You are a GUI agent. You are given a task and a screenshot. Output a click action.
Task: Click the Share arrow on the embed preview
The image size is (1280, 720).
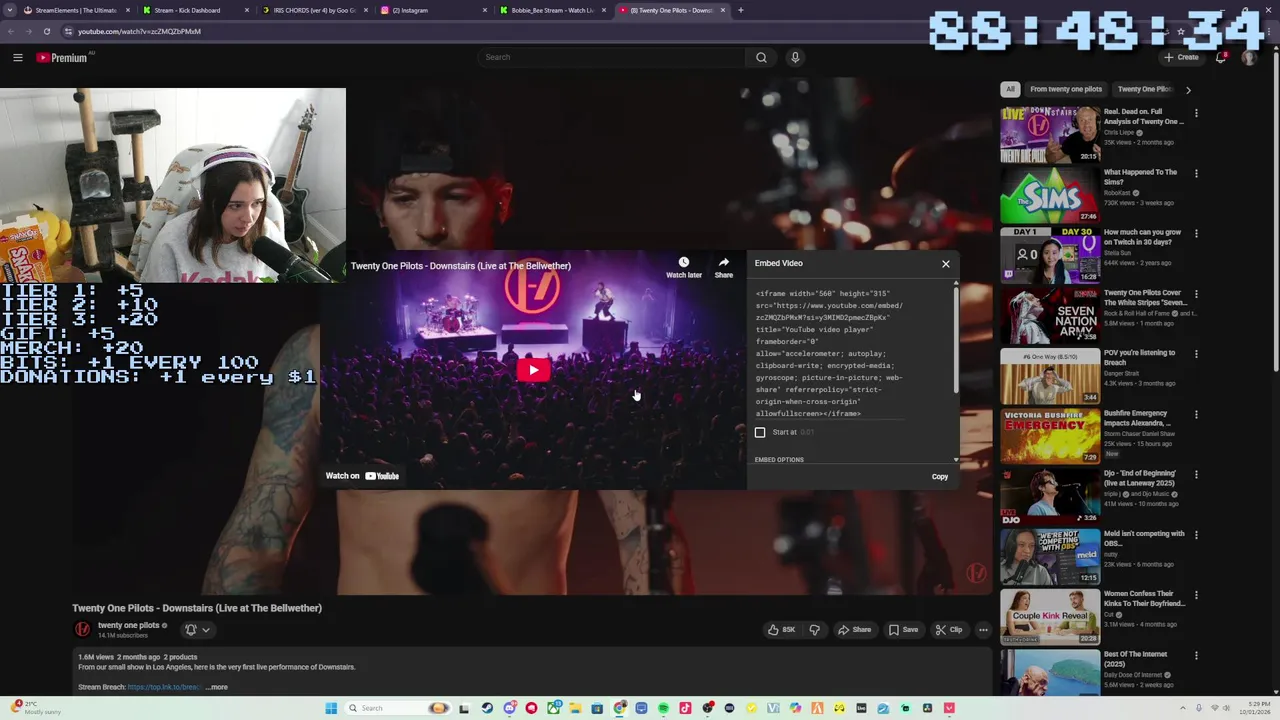point(723,267)
